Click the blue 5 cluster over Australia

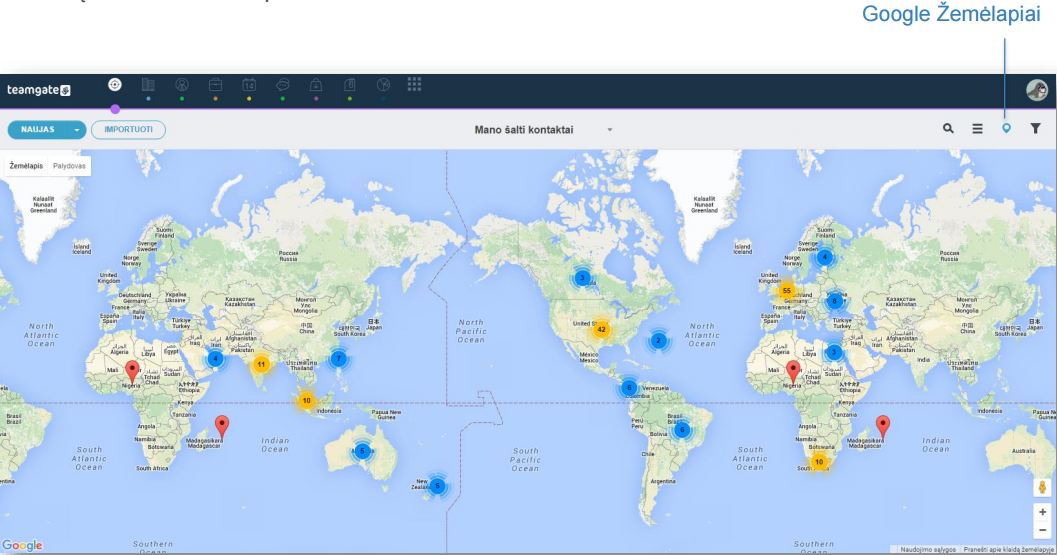coord(362,450)
